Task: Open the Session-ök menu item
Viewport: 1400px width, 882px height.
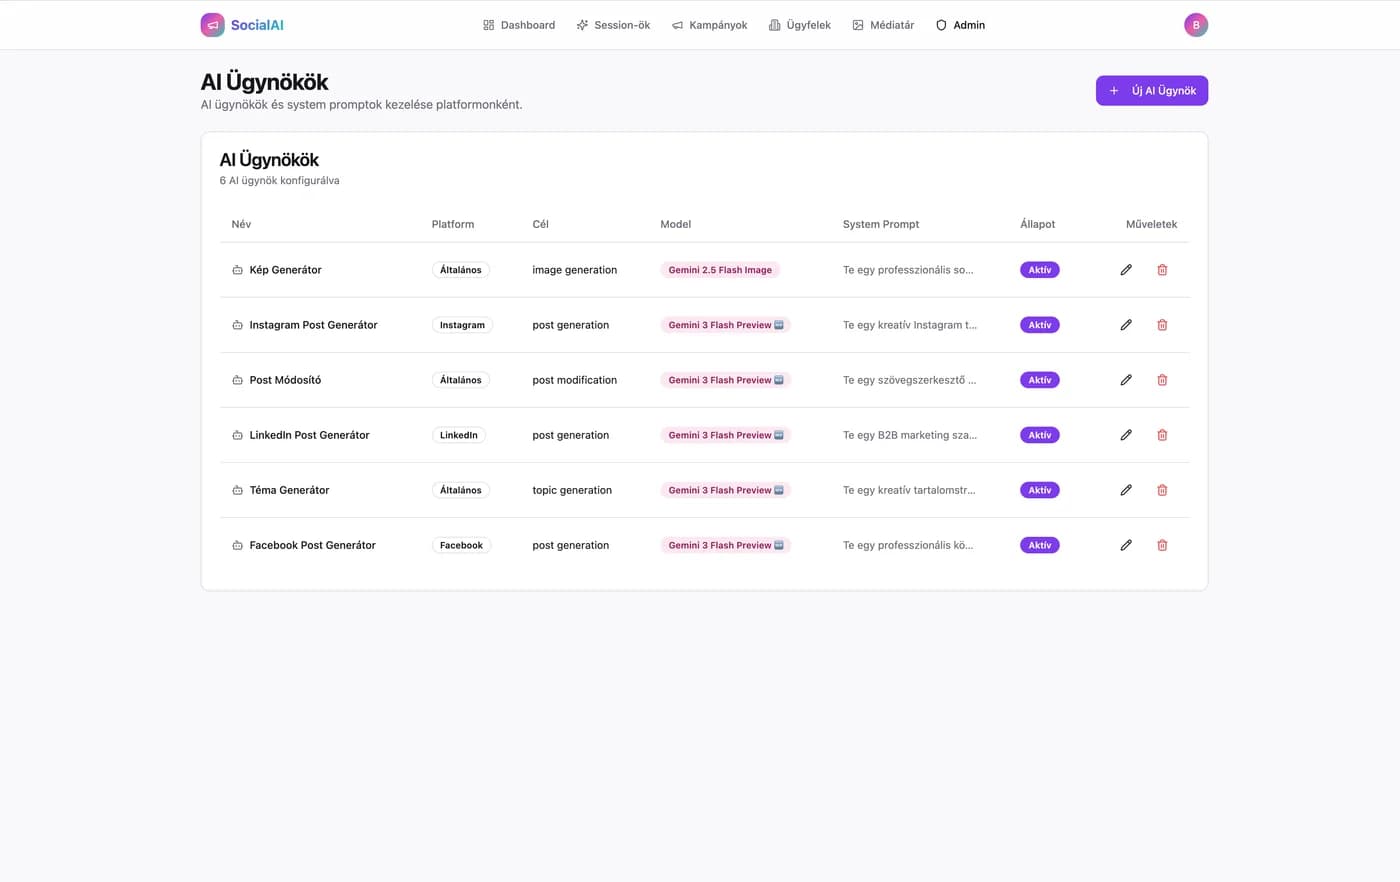Action: pos(613,25)
